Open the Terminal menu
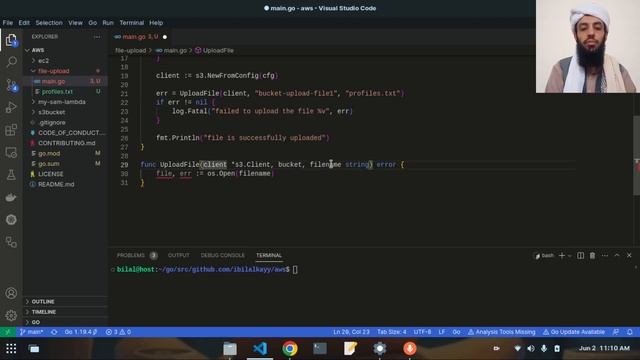The height and width of the screenshot is (360, 640). [131, 23]
